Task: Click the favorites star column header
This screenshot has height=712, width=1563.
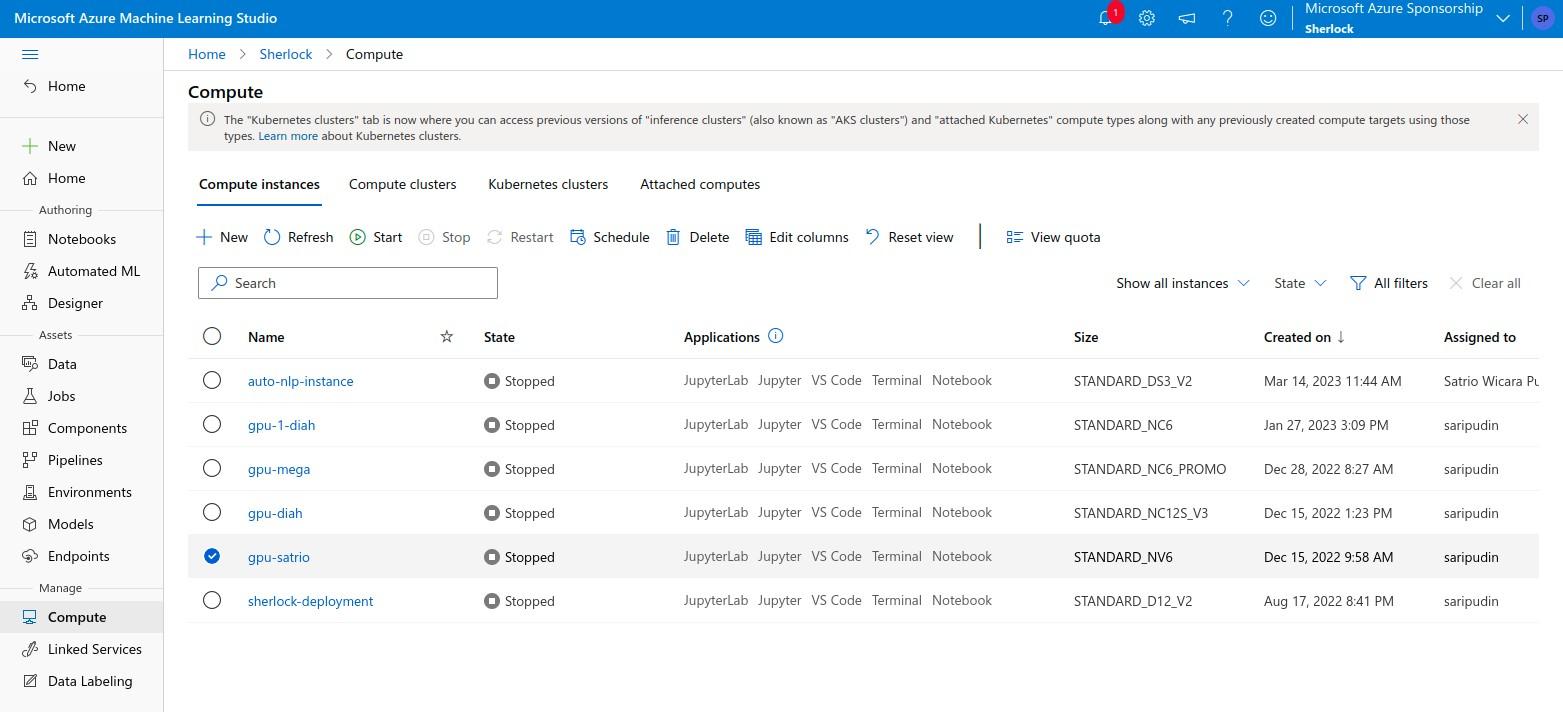Action: point(447,337)
